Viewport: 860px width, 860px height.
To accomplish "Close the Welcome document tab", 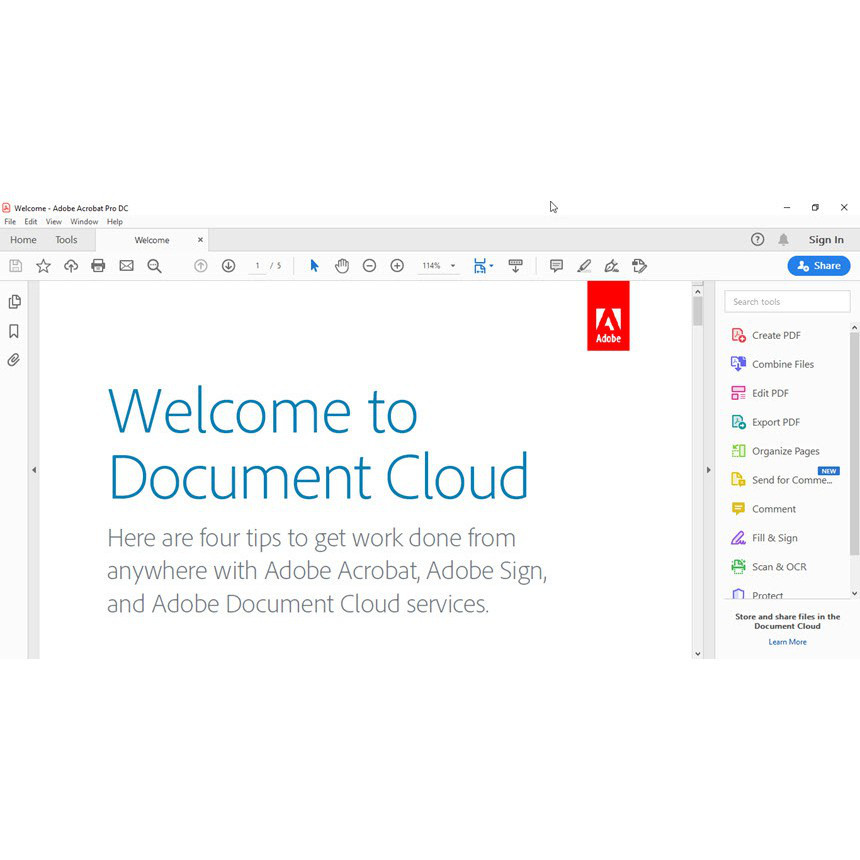I will pos(200,240).
